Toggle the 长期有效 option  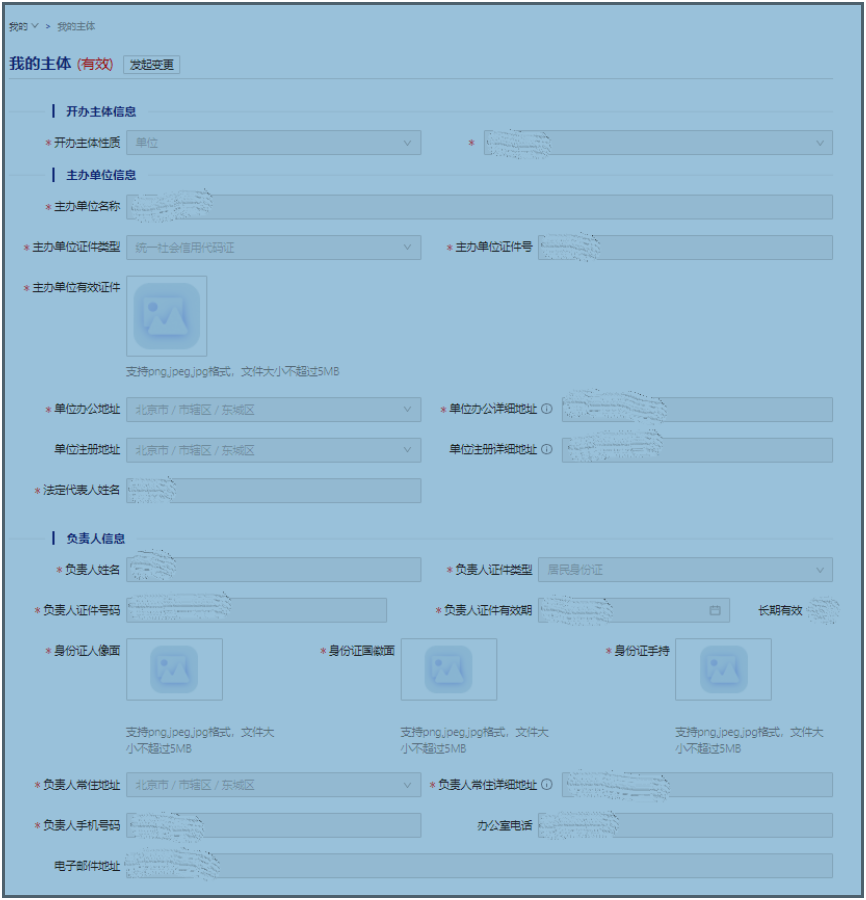[821, 610]
